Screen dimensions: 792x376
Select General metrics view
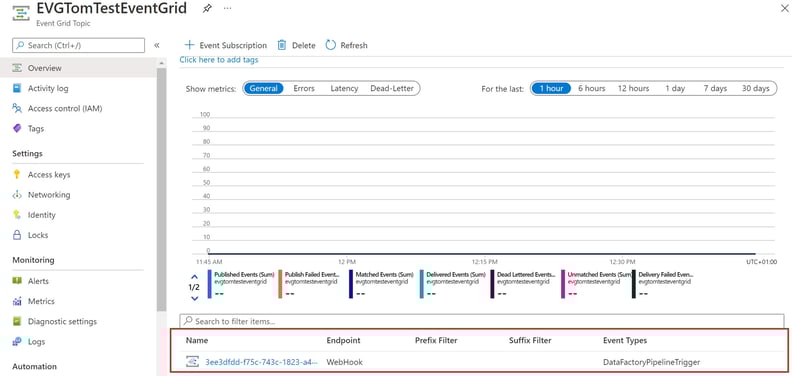pos(263,88)
